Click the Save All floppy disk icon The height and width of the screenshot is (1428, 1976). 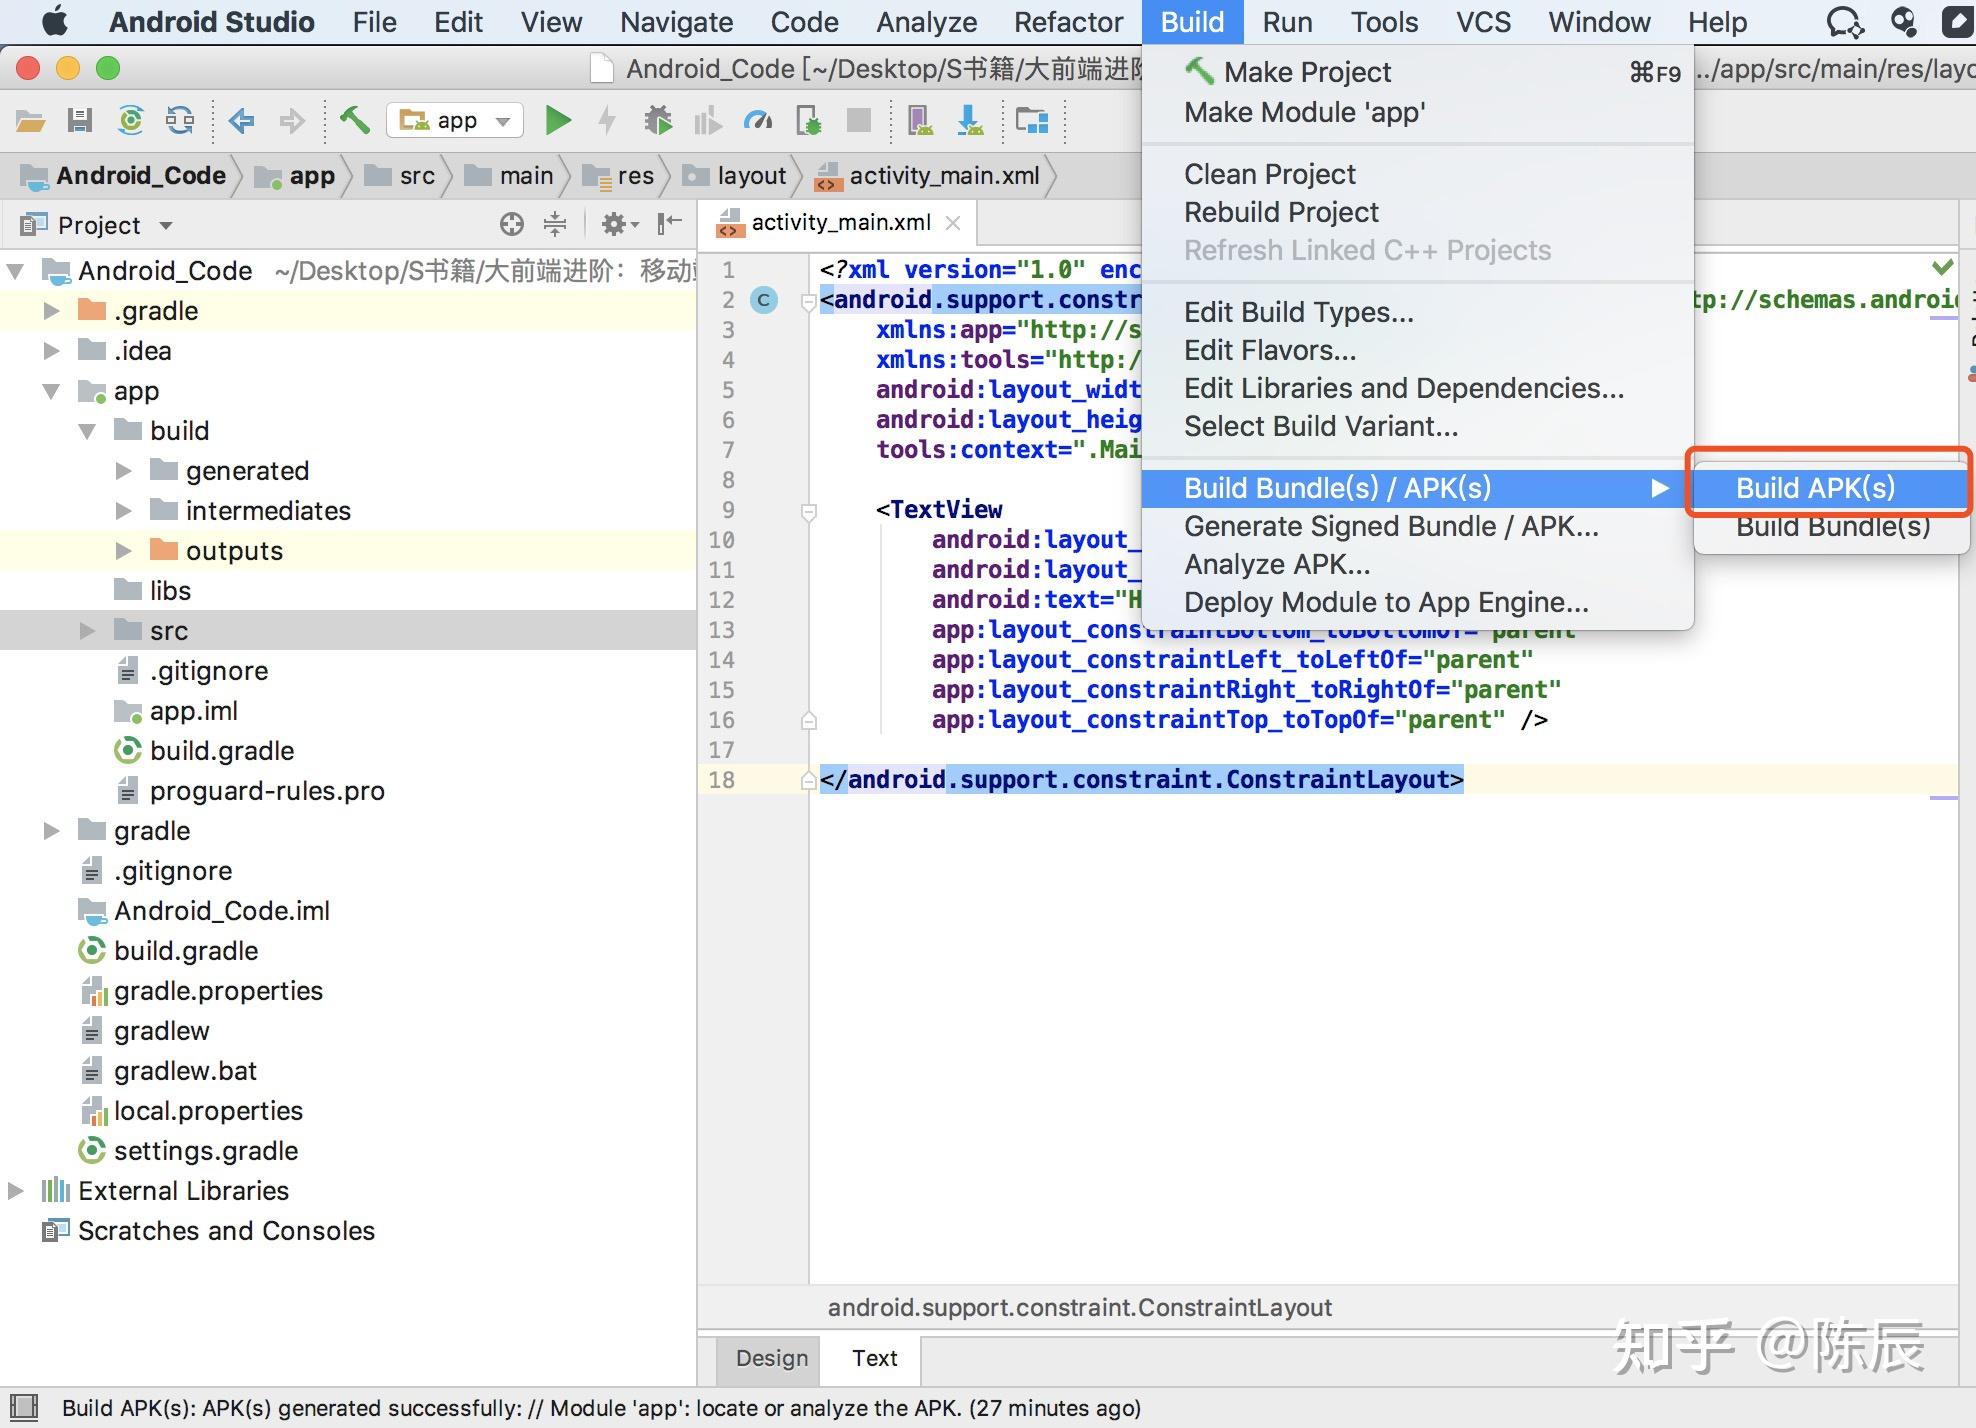(x=80, y=121)
